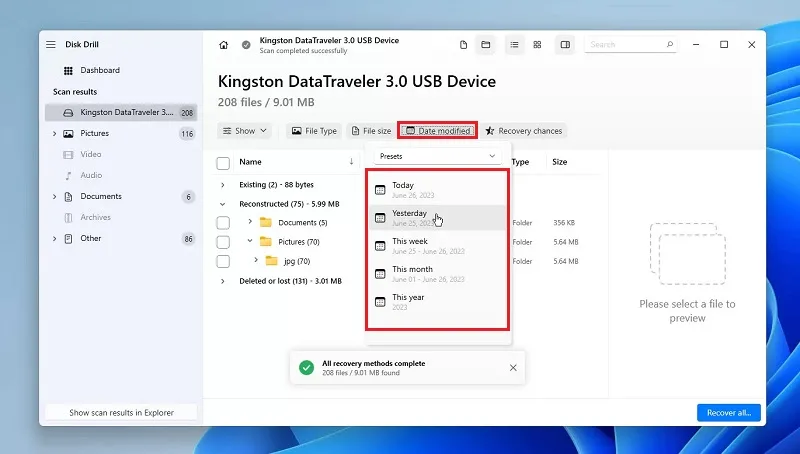Expand the Deleted or lost (131) group
The height and width of the screenshot is (454, 800).
pyautogui.click(x=222, y=281)
